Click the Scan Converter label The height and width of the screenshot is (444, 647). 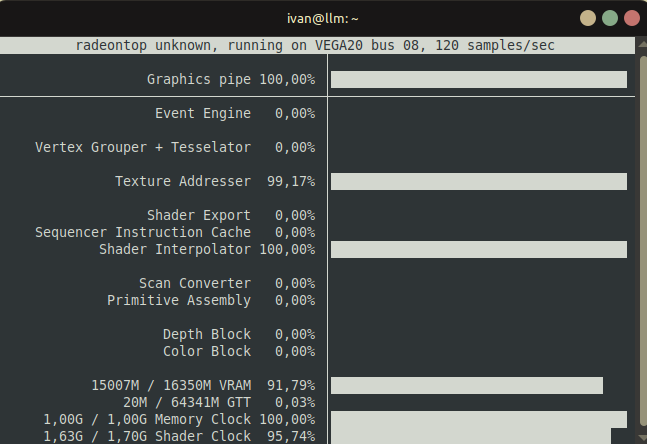(195, 283)
